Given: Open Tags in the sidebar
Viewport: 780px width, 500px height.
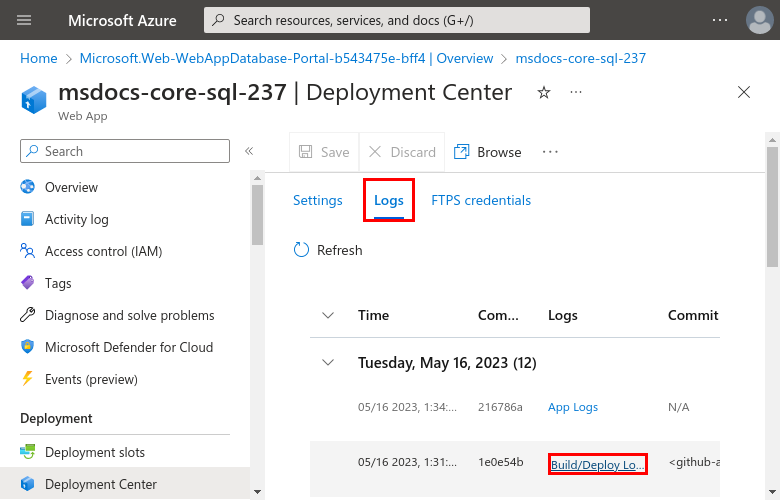Looking at the screenshot, I should [58, 283].
